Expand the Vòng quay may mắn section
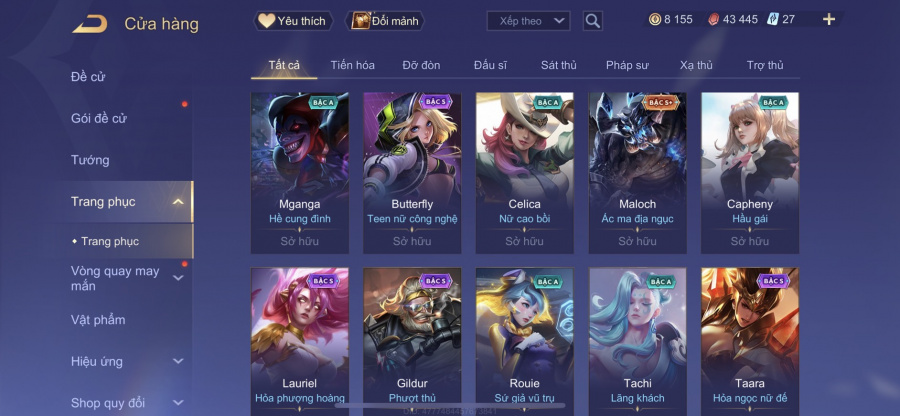Viewport: 900px width, 416px height. (179, 278)
